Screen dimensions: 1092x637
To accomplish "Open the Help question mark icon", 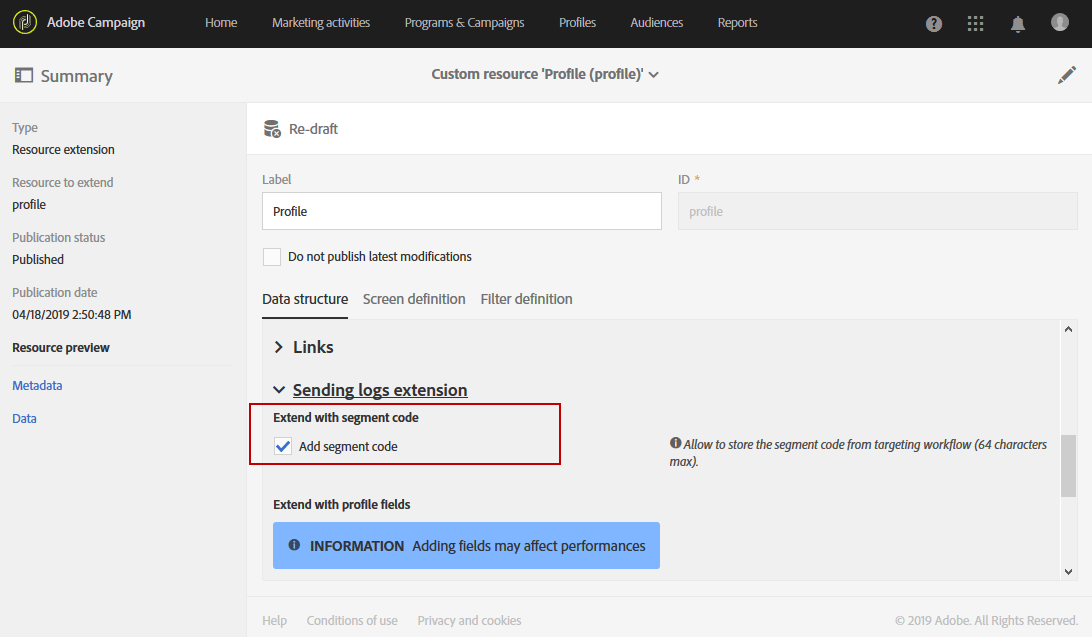I will point(933,23).
